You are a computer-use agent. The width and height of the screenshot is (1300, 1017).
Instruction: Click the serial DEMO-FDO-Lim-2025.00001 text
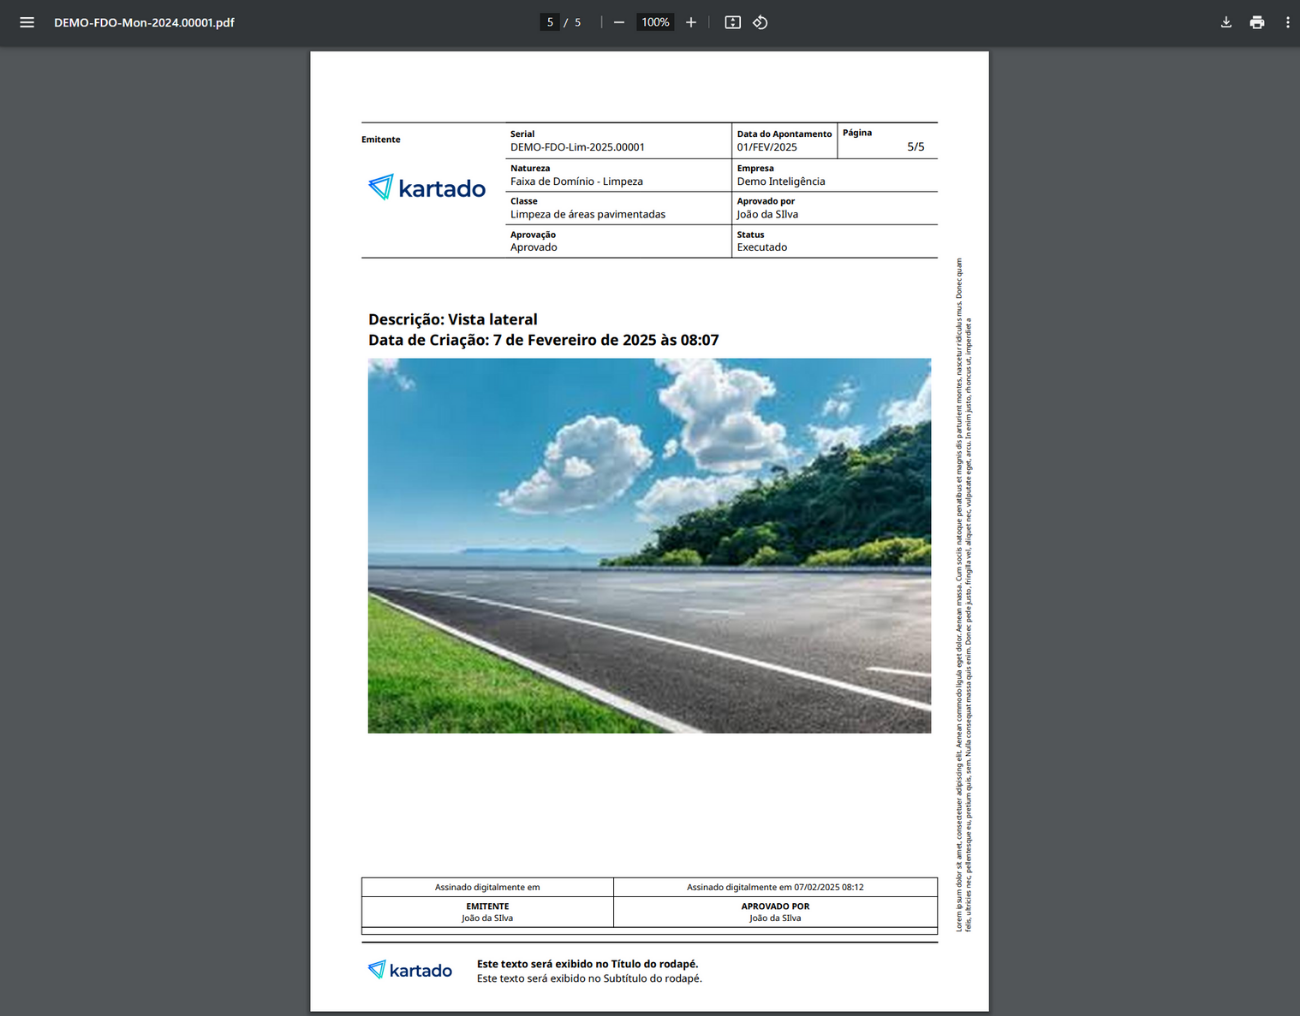pos(577,147)
